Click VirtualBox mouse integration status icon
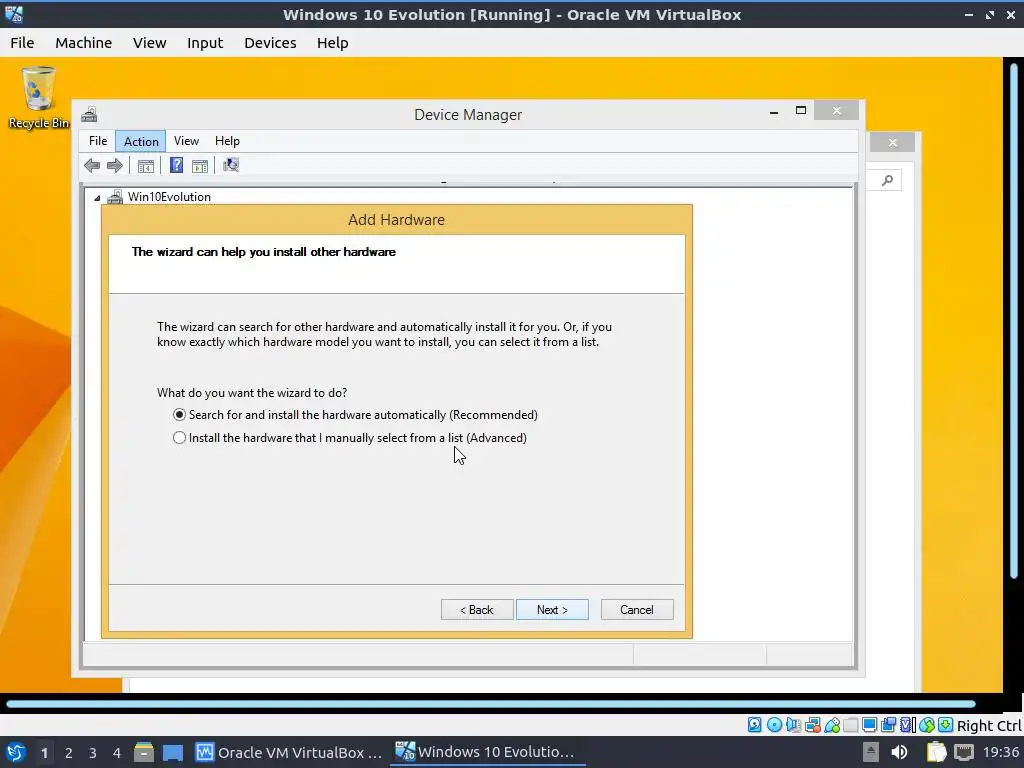The width and height of the screenshot is (1024, 768). [x=927, y=725]
